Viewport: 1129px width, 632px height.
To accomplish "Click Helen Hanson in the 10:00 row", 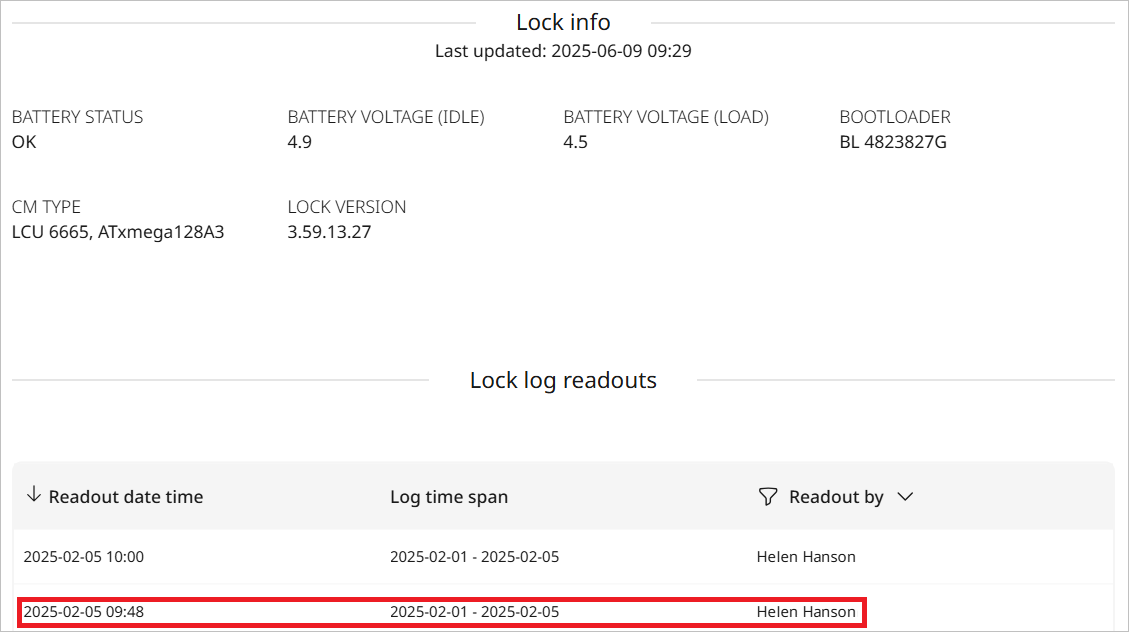I will 806,557.
